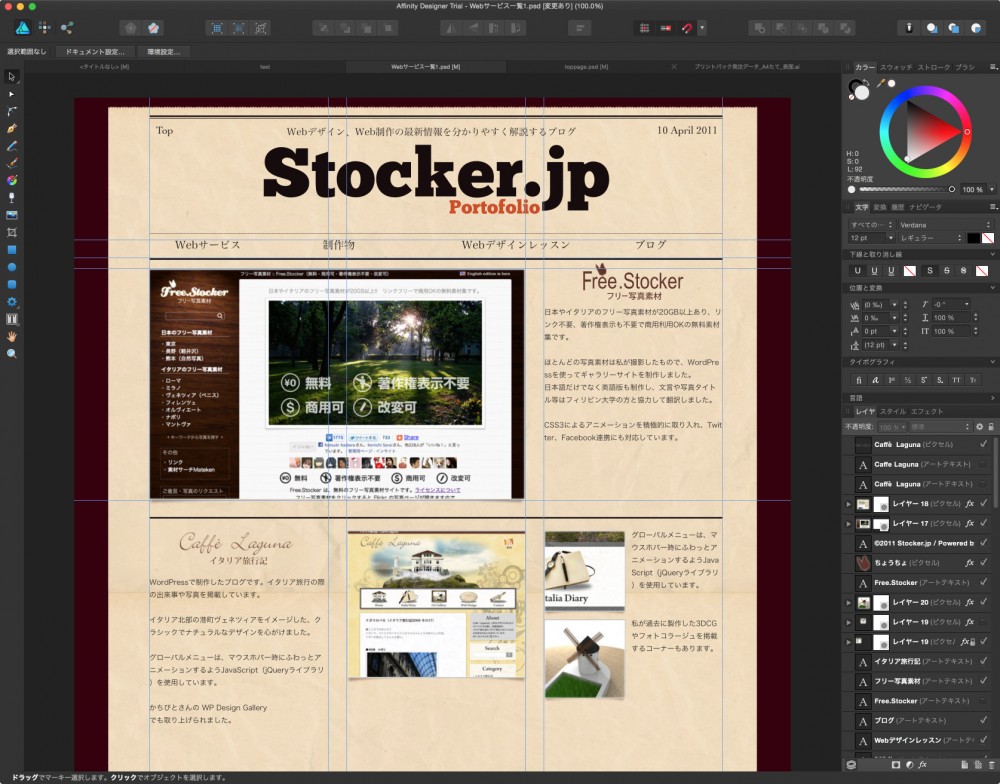Click the 不透明度 opacity slider in color panel
Image resolution: width=1000 pixels, height=784 pixels.
(x=903, y=189)
